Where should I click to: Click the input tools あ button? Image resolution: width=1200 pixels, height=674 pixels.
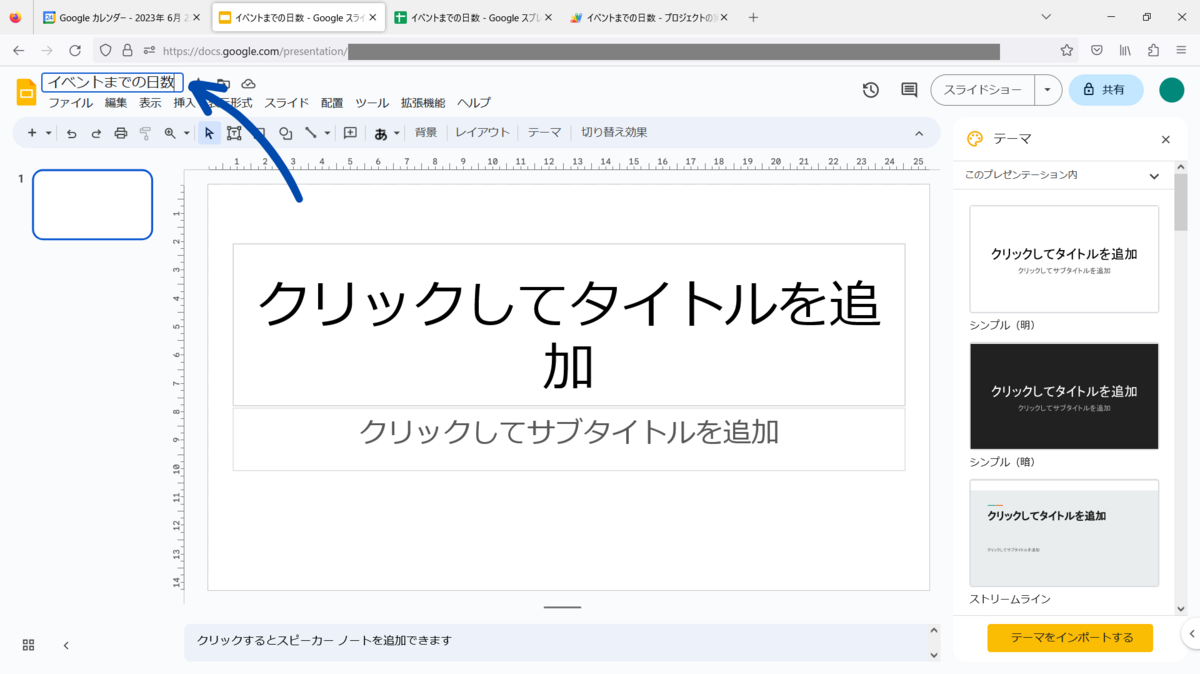(x=380, y=133)
